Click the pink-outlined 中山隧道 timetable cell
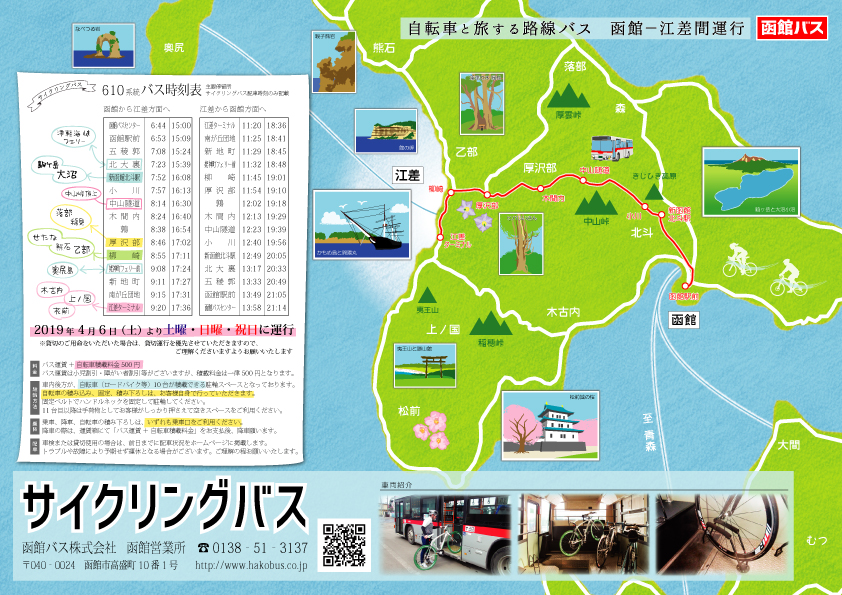Image resolution: width=842 pixels, height=595 pixels. [125, 204]
